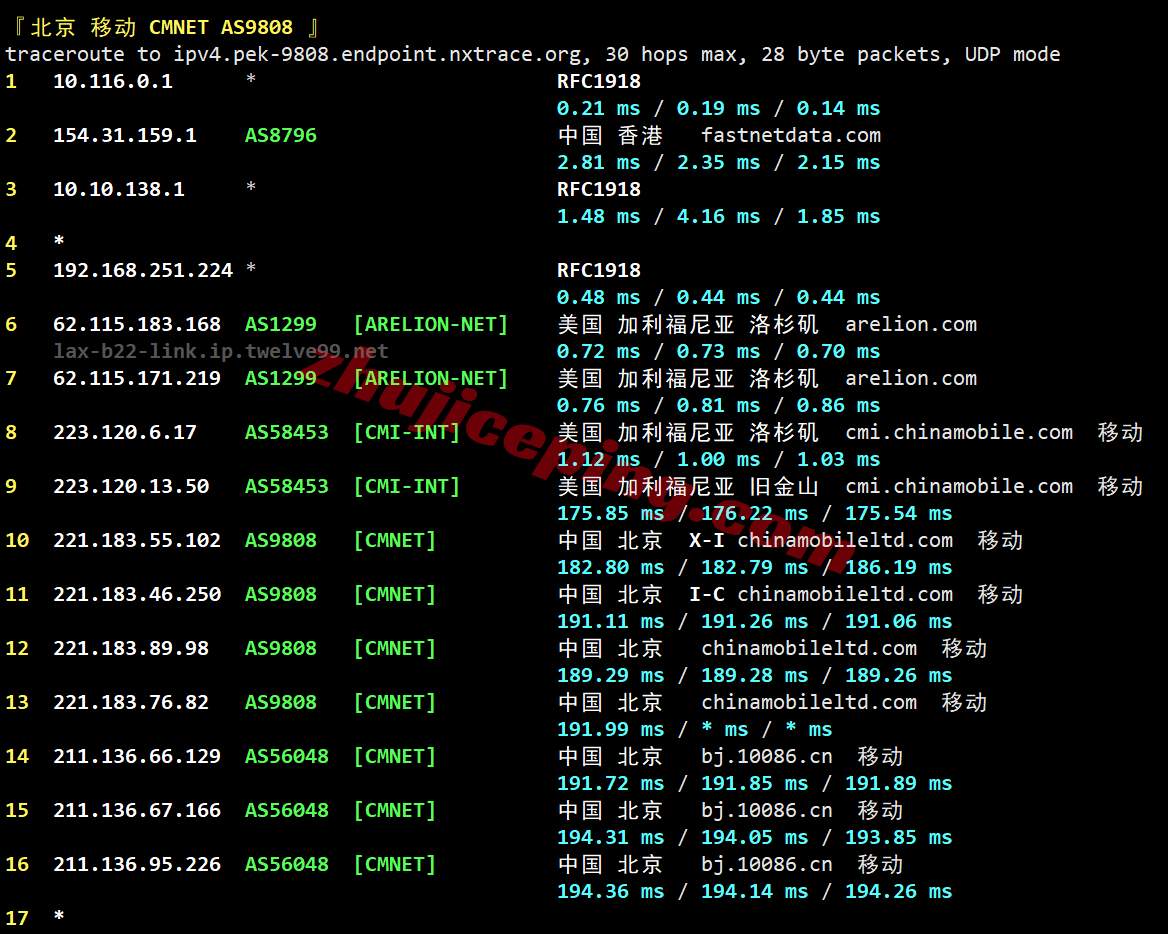Select the latency value 194.31 ms
Viewport: 1168px width, 934px height.
pos(611,838)
